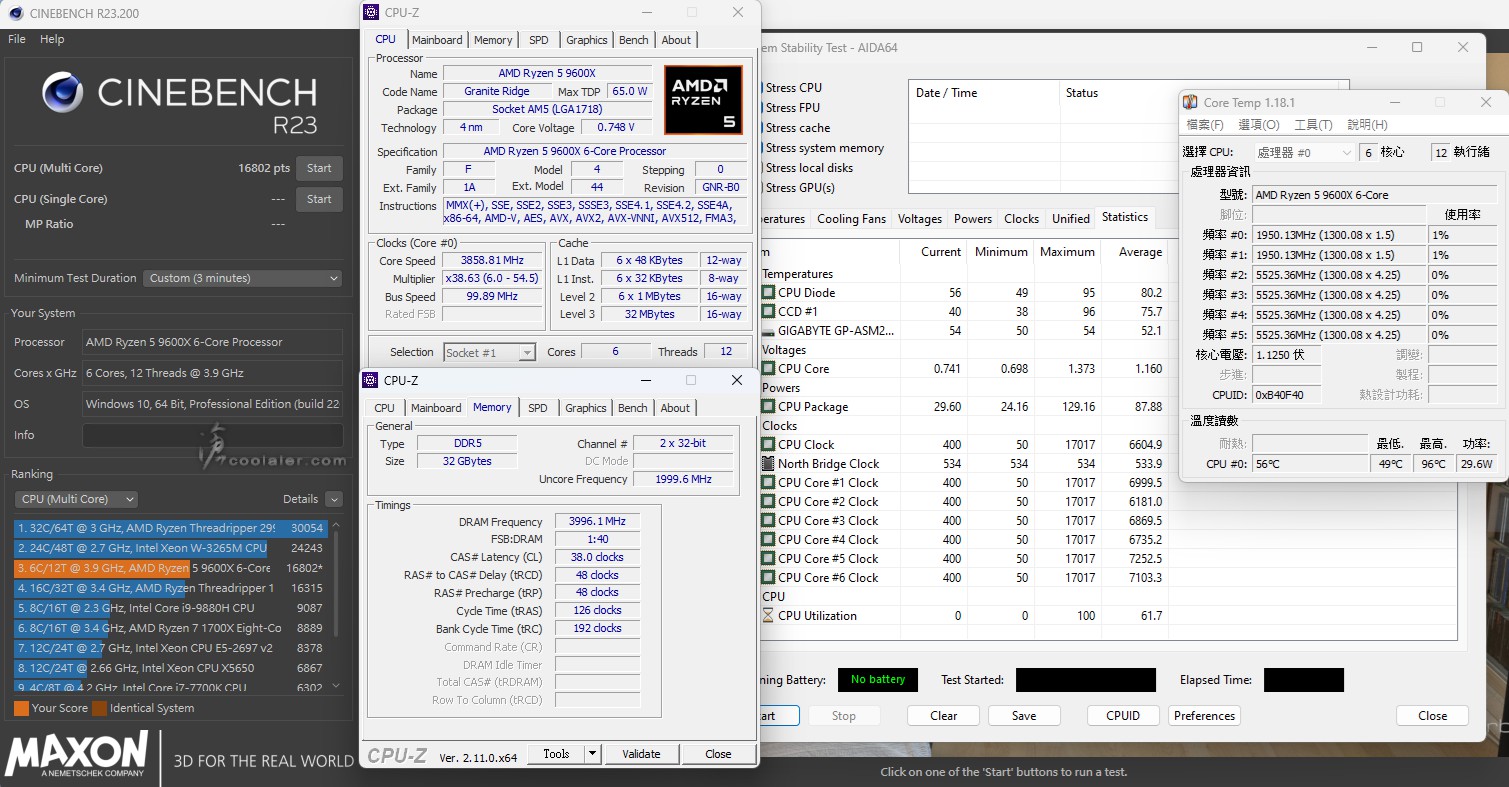Click the lower CPU-Z Memory window's title icon
1509x787 pixels.
click(x=371, y=380)
